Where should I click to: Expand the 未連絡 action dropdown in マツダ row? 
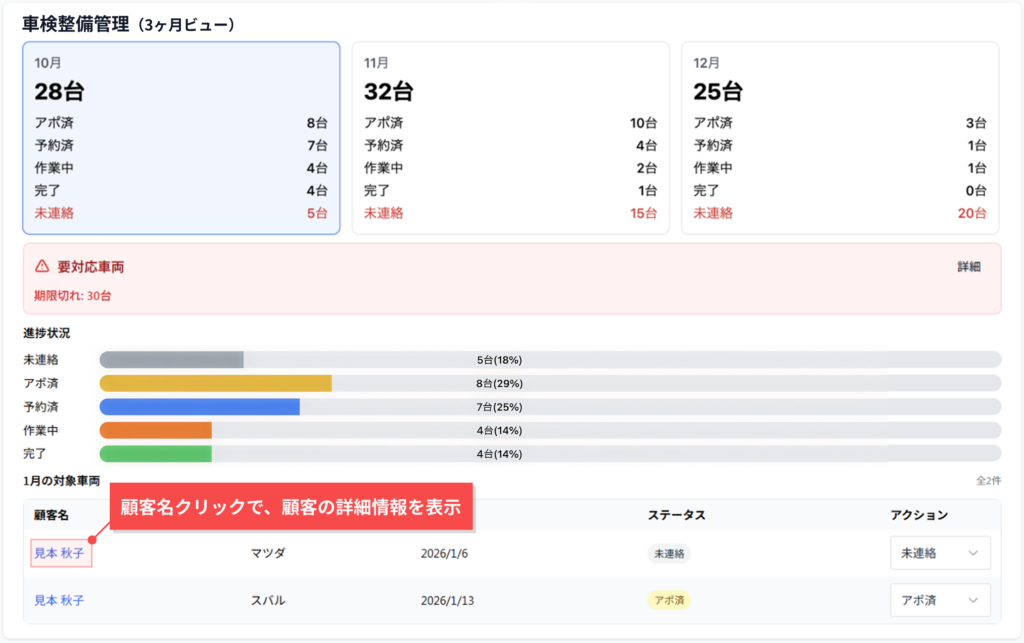tap(940, 553)
